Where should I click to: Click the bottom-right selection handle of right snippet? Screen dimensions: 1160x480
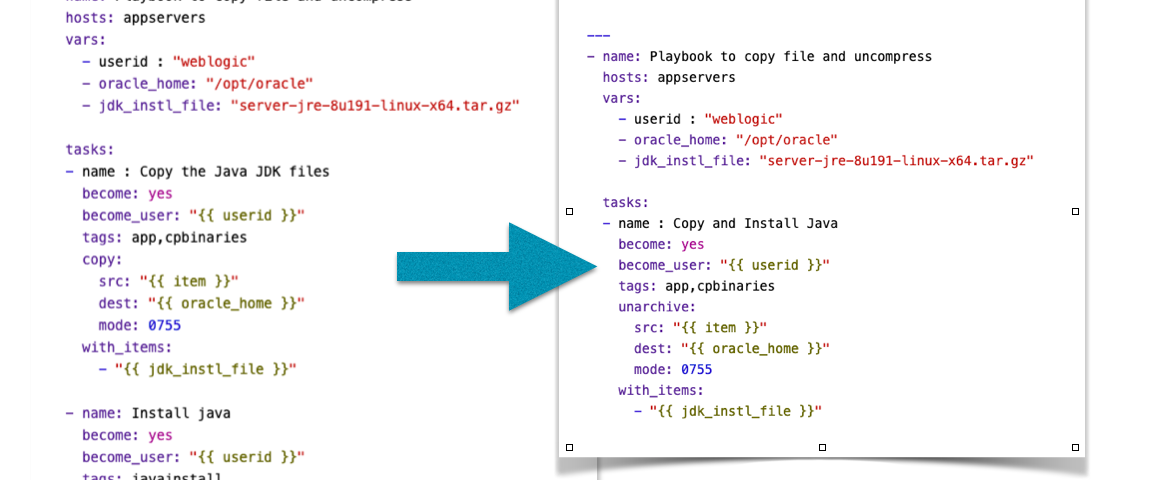point(1075,447)
